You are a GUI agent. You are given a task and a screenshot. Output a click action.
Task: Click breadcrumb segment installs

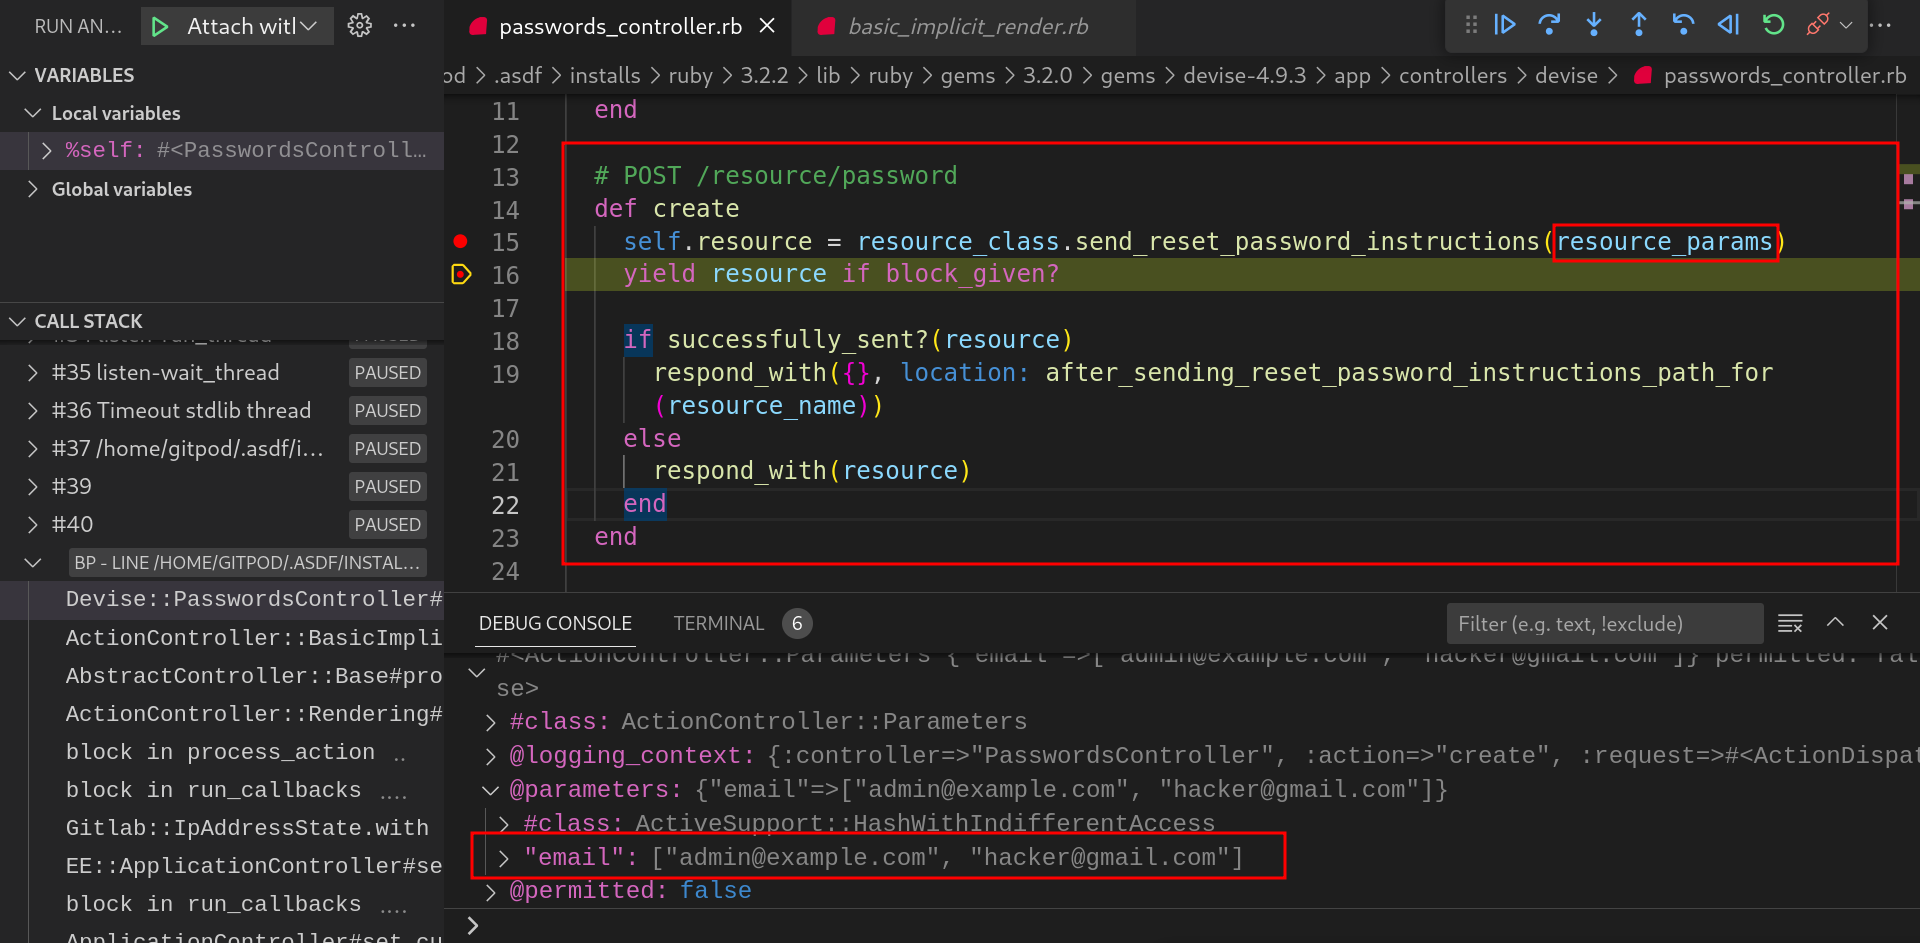click(605, 75)
